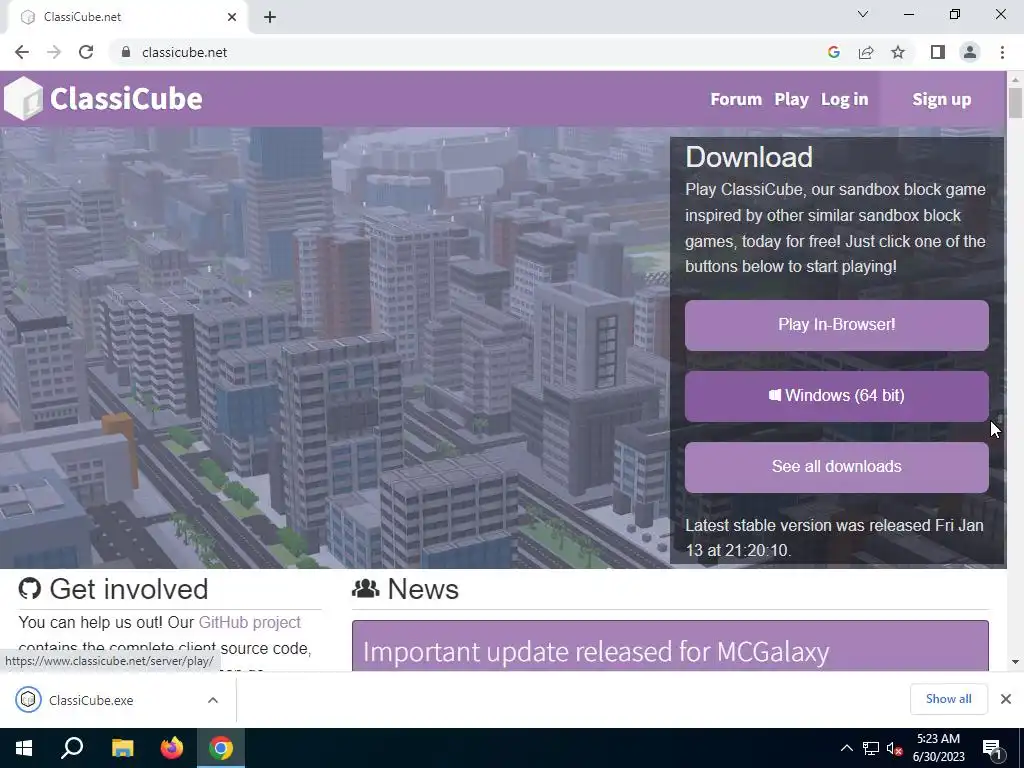Click Show all downloads button
The height and width of the screenshot is (768, 1024).
click(x=948, y=699)
